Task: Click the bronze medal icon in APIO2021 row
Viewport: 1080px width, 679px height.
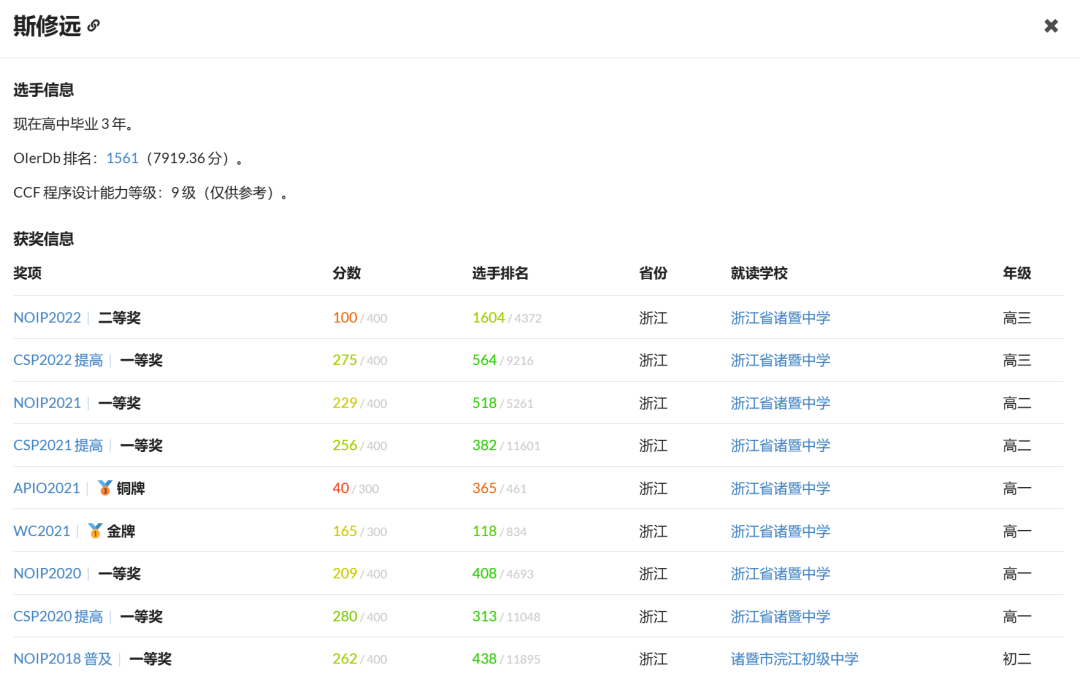Action: click(x=105, y=488)
